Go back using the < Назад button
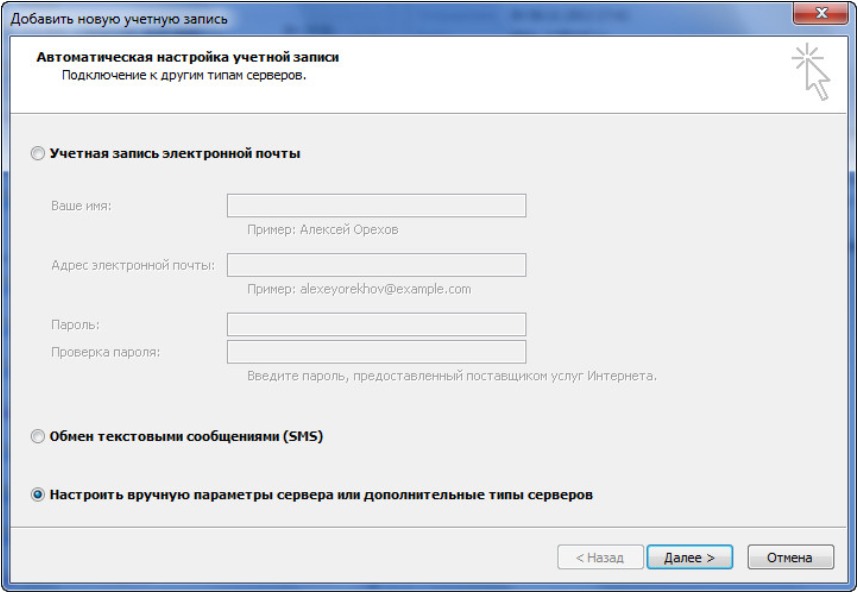This screenshot has width=858, height=594. click(x=600, y=557)
